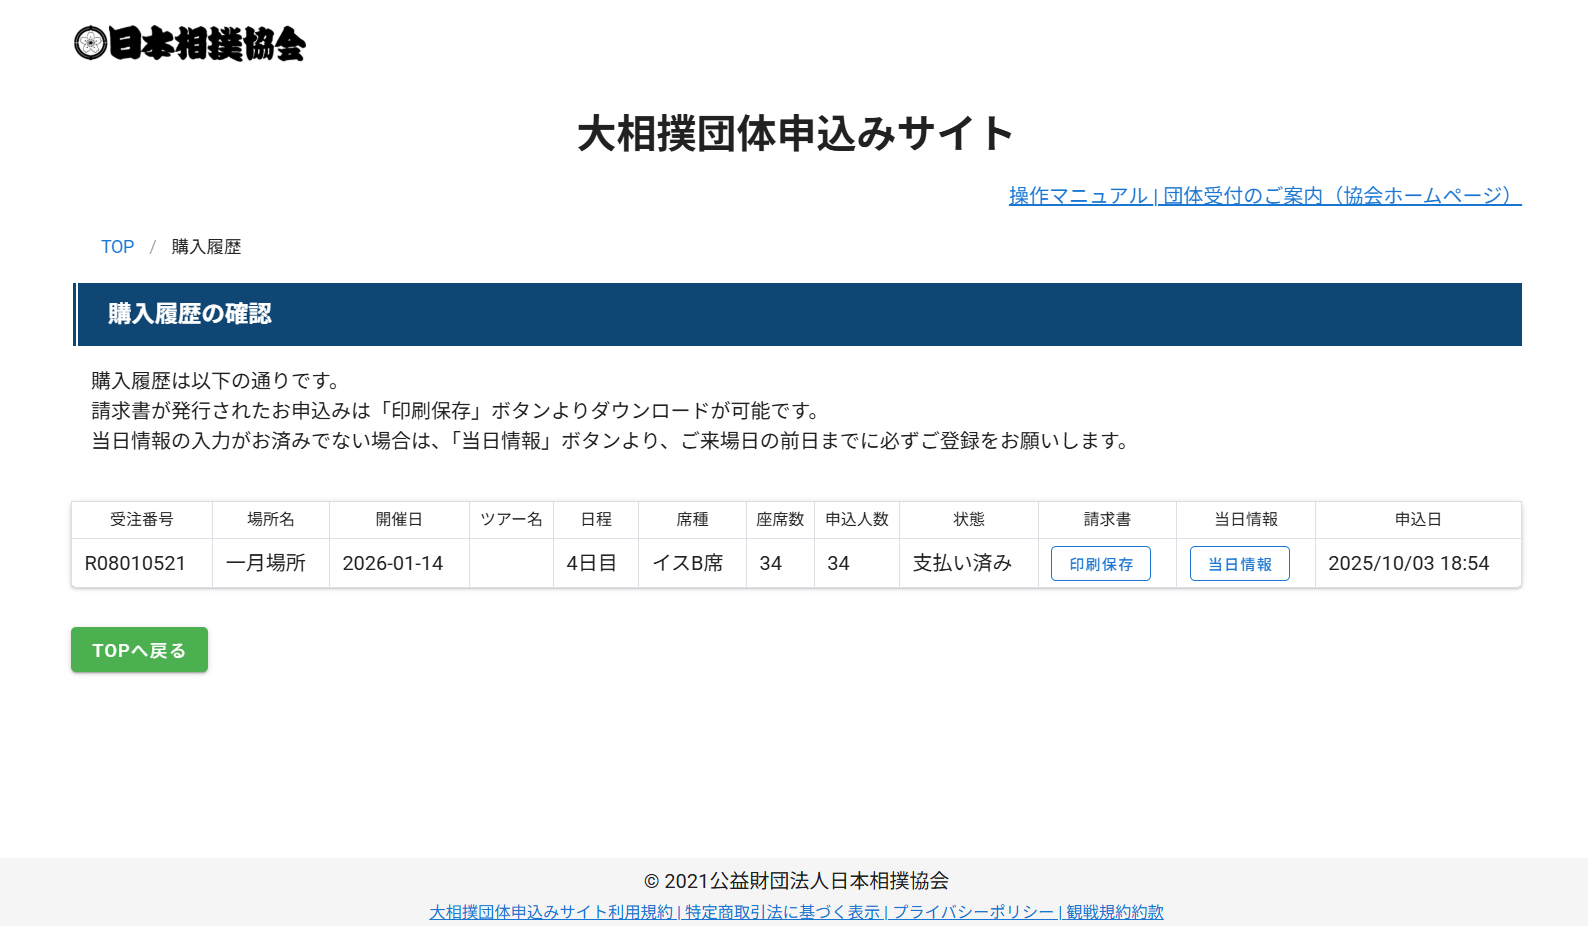Screen dimensions: 1588x926
Task: Click the 印刷保存 invoice button
Action: tap(1100, 564)
